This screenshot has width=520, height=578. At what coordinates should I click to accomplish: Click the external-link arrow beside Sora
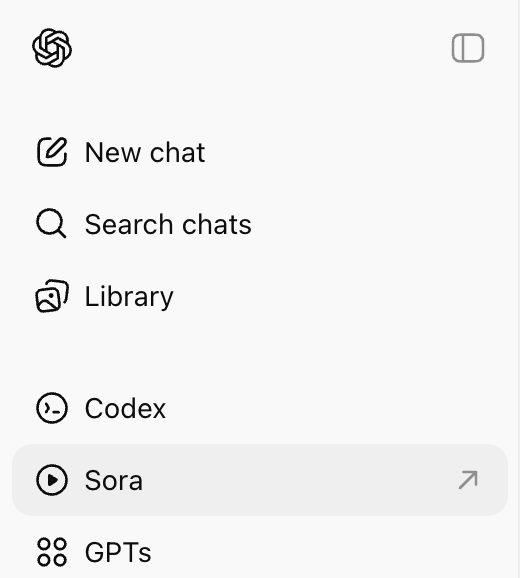tap(468, 480)
